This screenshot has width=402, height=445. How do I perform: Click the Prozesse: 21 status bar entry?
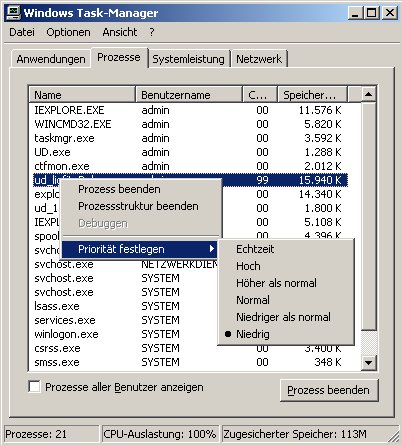point(51,434)
